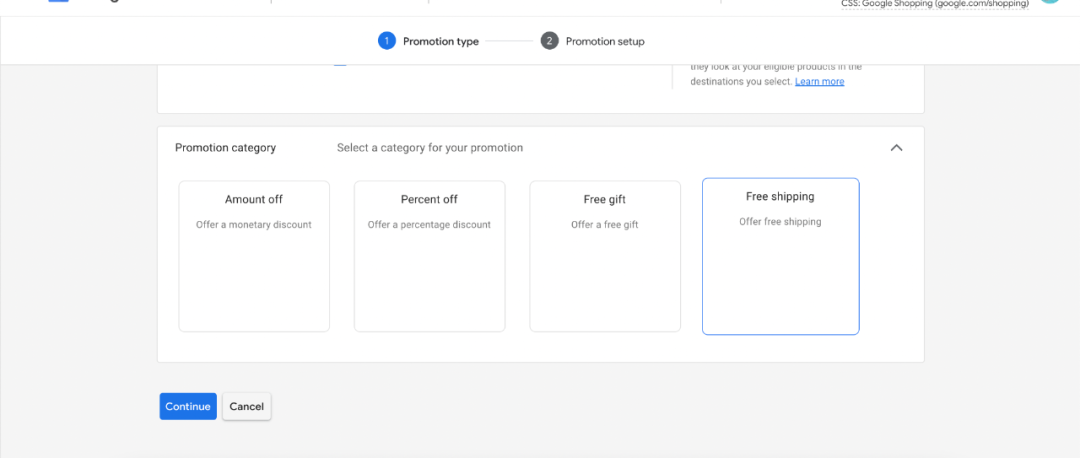Choose the Percent off category card
Screen dimensions: 1080x458
click(x=429, y=256)
